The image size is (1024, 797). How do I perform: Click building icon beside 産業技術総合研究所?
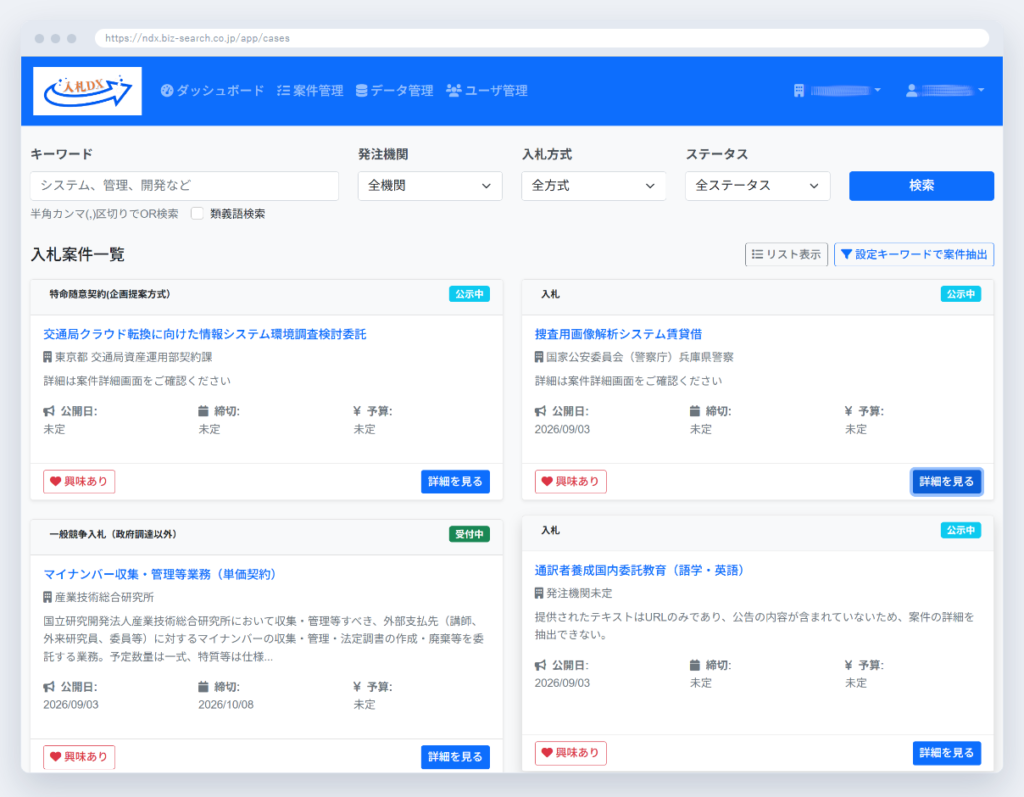[x=48, y=597]
